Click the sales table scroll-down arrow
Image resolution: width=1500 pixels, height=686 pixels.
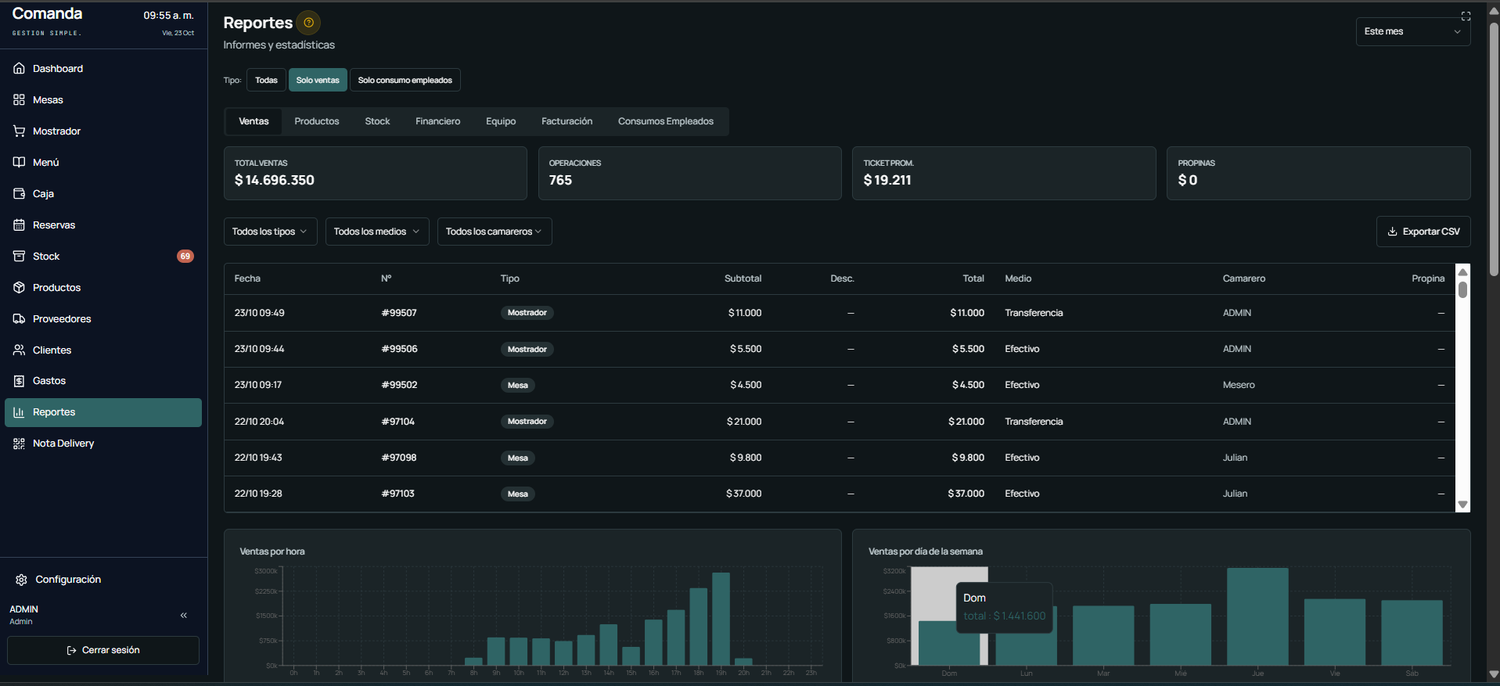click(x=1462, y=505)
